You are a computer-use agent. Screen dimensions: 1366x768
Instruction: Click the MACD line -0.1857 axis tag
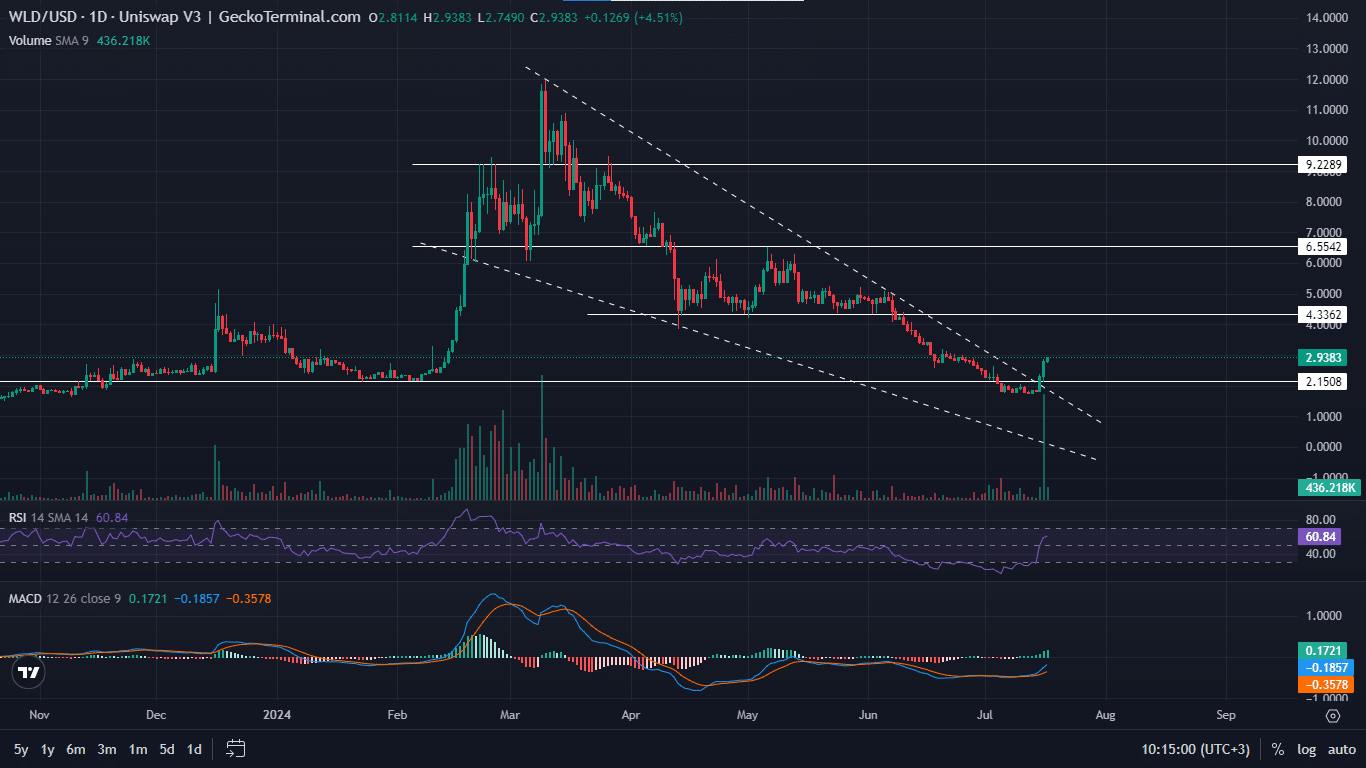[x=1327, y=667]
